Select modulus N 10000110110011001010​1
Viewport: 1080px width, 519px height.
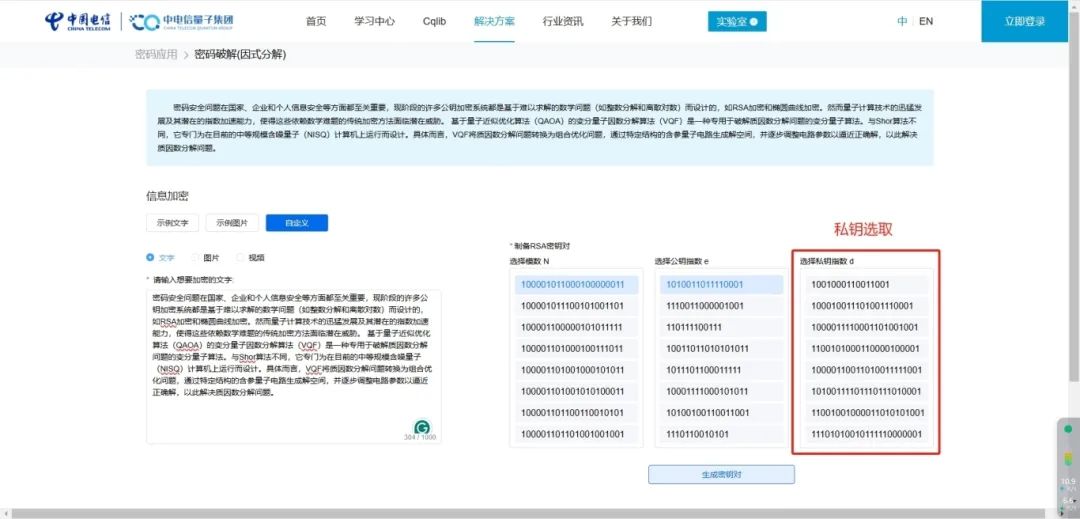(x=577, y=413)
